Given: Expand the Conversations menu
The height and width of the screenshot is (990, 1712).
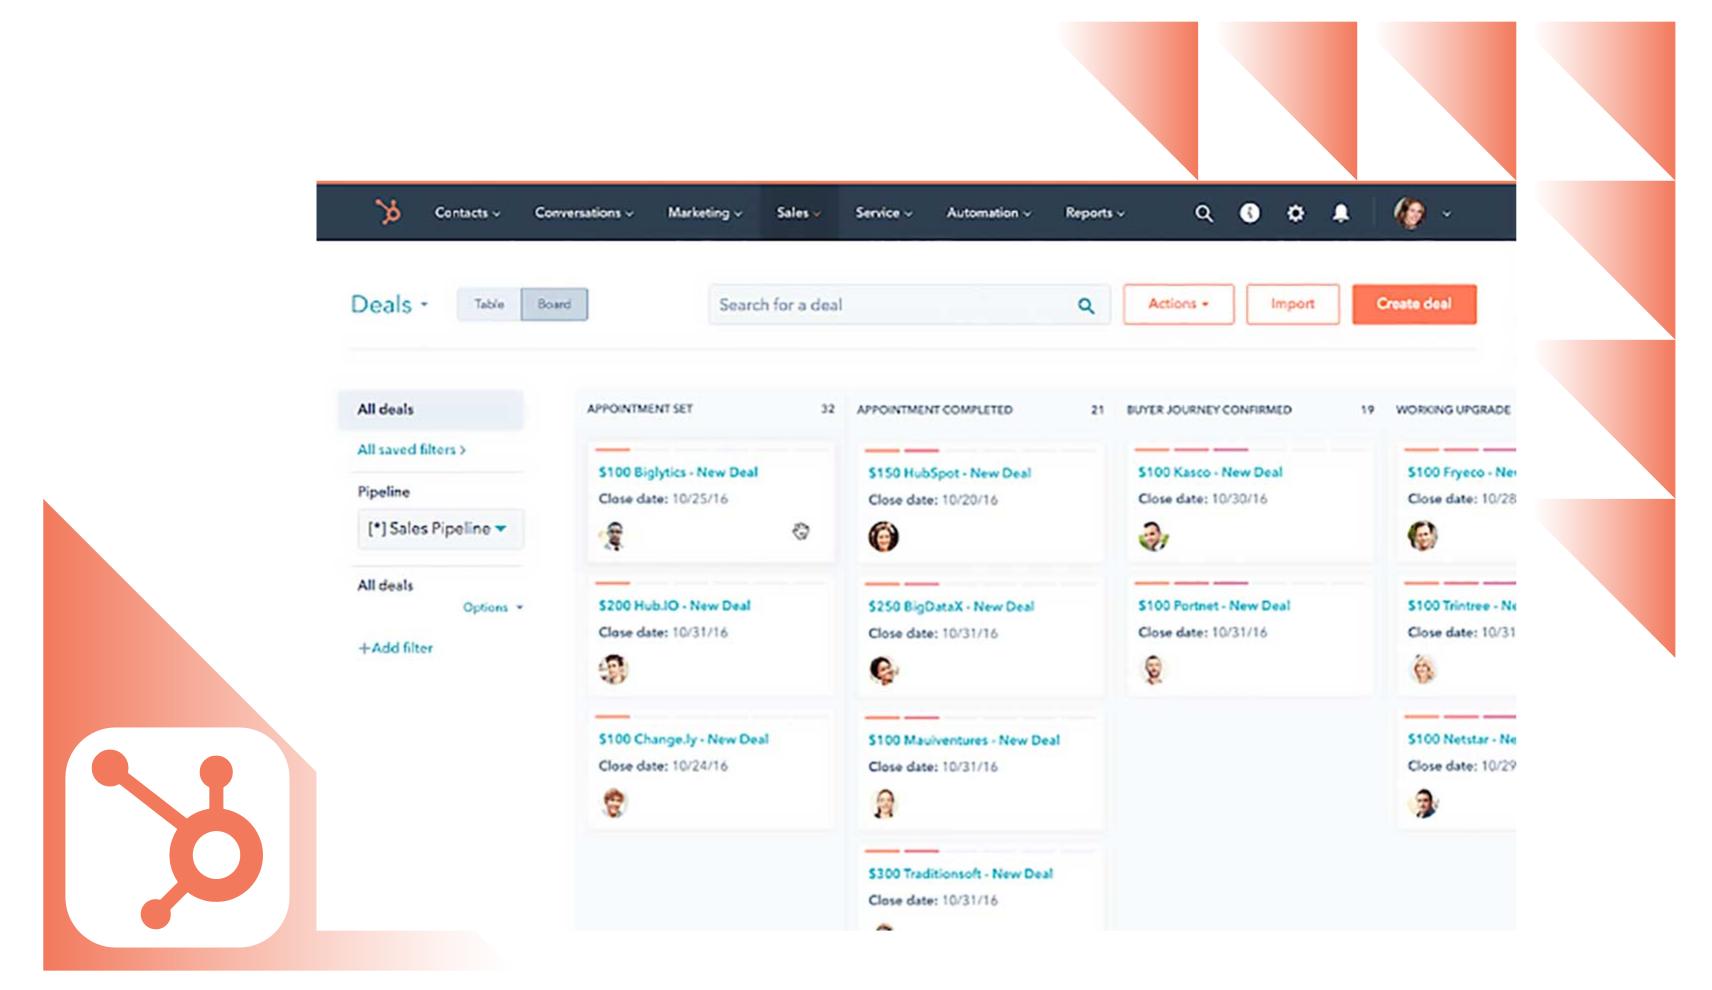Looking at the screenshot, I should [x=584, y=213].
